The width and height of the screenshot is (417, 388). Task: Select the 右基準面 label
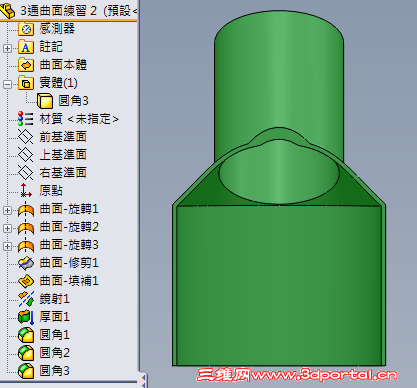pos(63,173)
